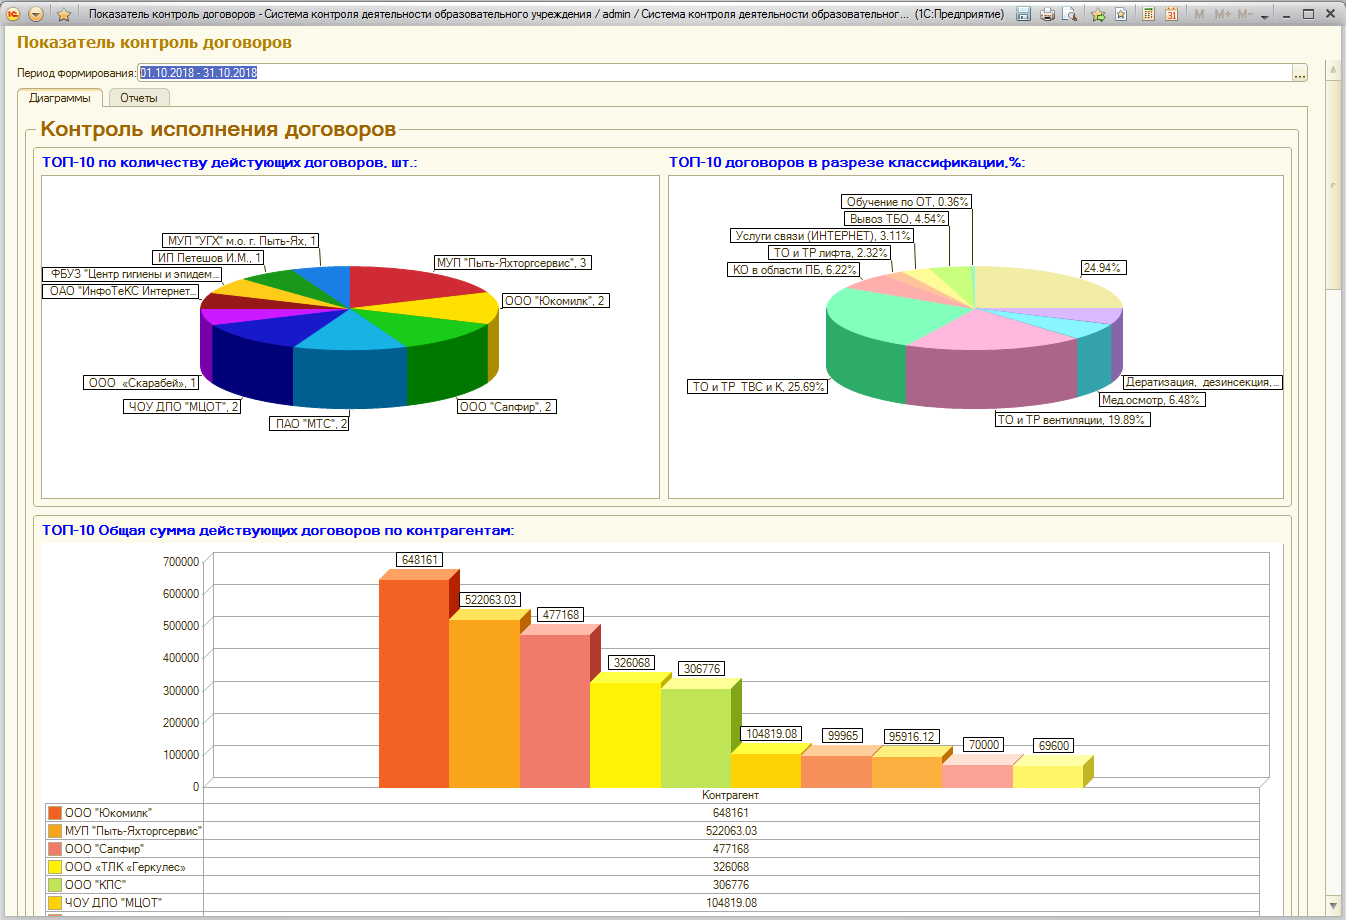Image resolution: width=1346 pixels, height=920 pixels.
Task: Click the star with green arrow icon
Action: [x=1098, y=14]
